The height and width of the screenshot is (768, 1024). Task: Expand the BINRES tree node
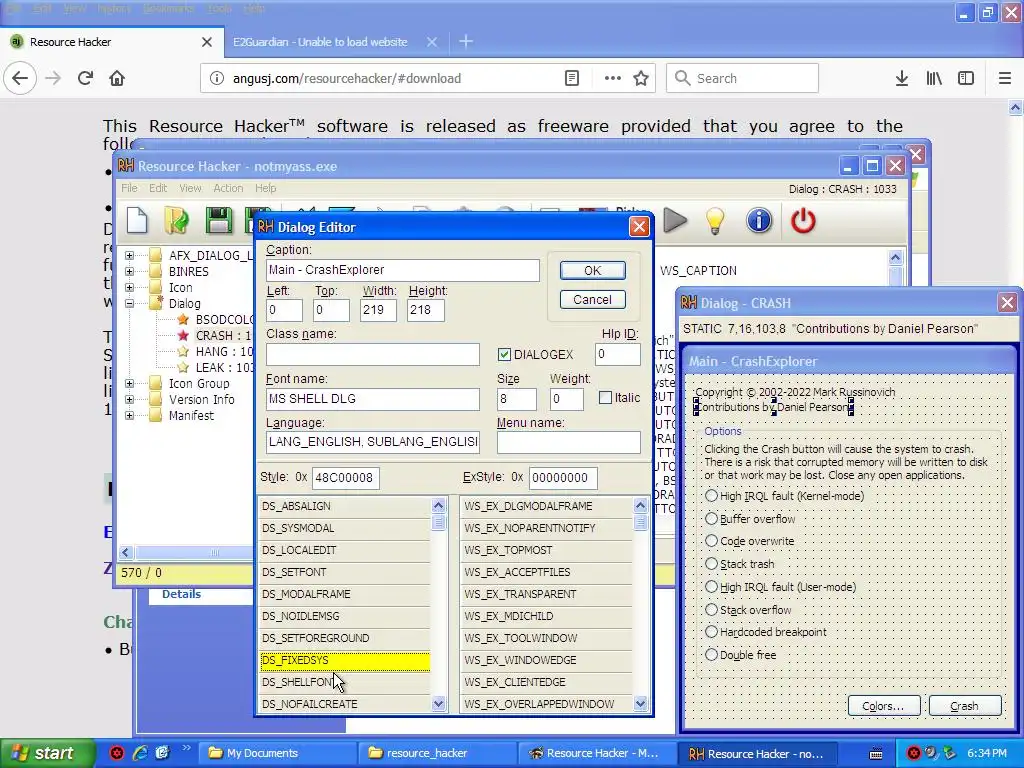129,271
